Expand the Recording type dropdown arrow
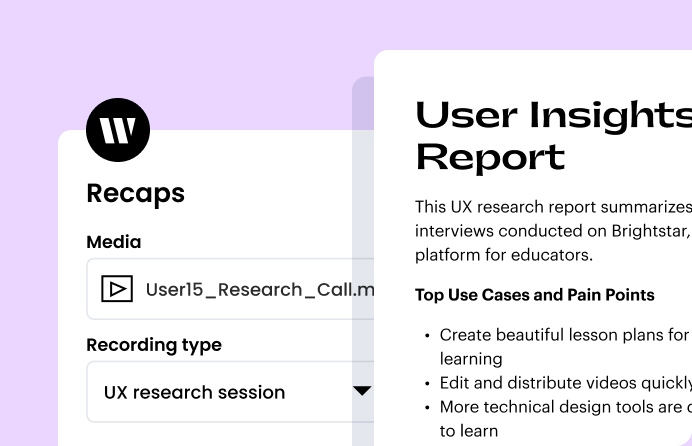The height and width of the screenshot is (446, 692). (x=362, y=391)
